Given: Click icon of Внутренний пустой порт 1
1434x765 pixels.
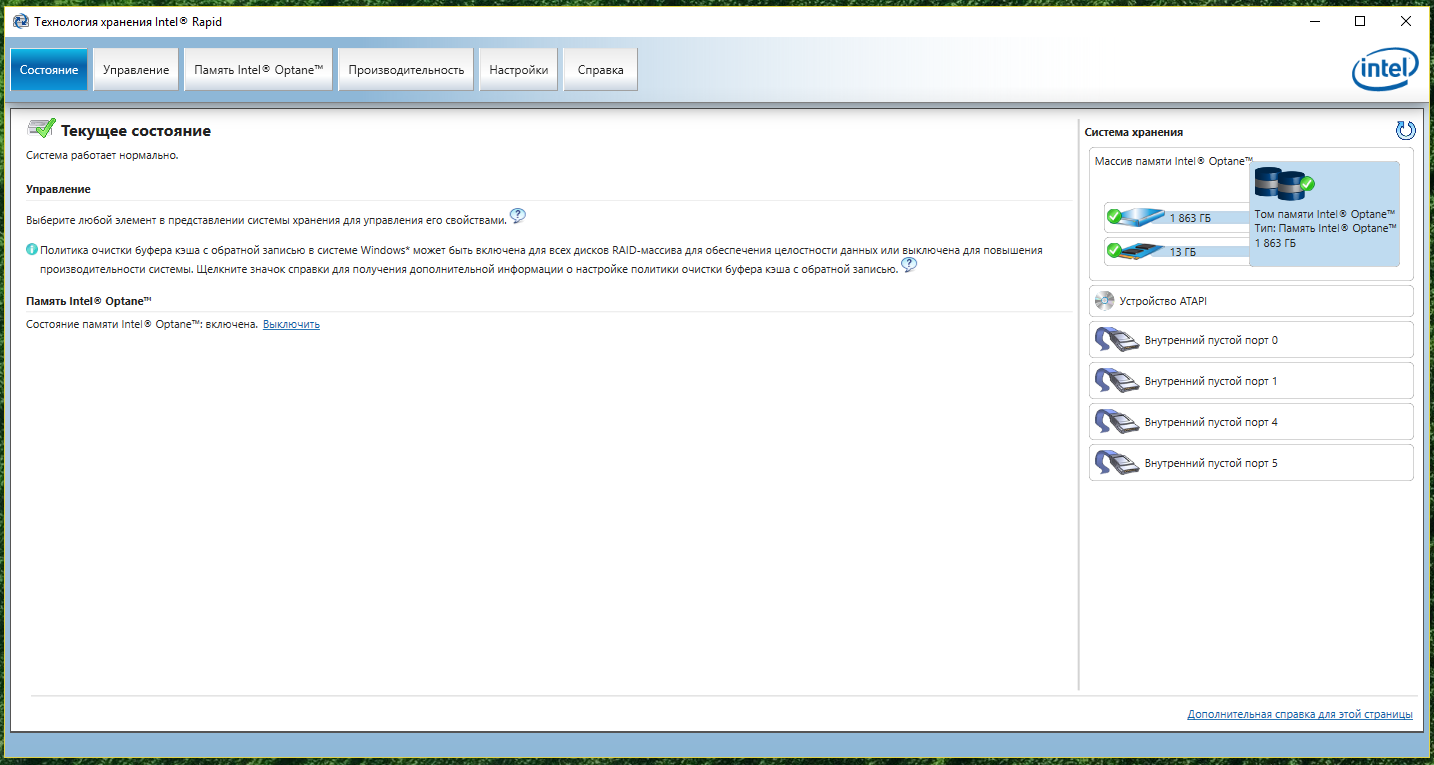Looking at the screenshot, I should point(1117,381).
